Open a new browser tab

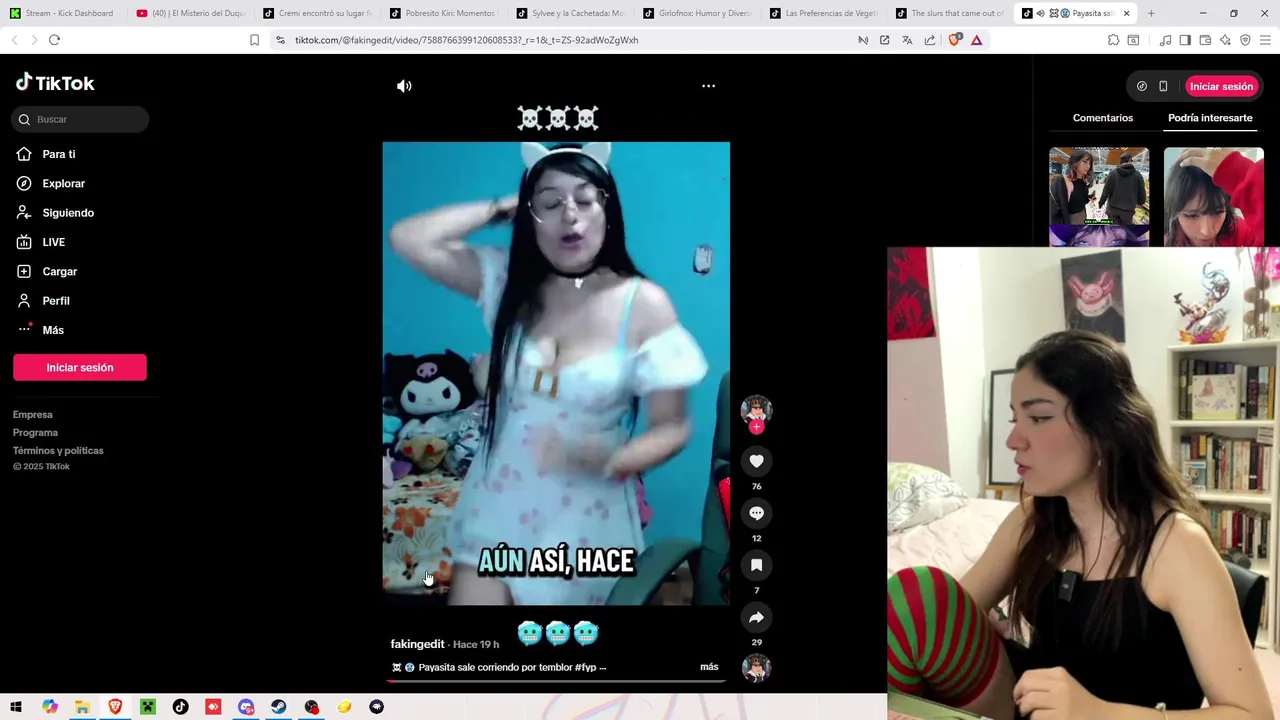(x=1151, y=13)
